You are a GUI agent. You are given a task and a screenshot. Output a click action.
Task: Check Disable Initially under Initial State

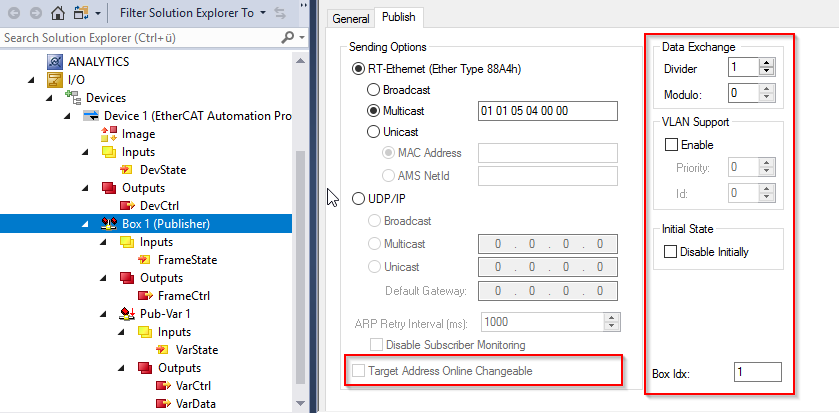[x=670, y=251]
